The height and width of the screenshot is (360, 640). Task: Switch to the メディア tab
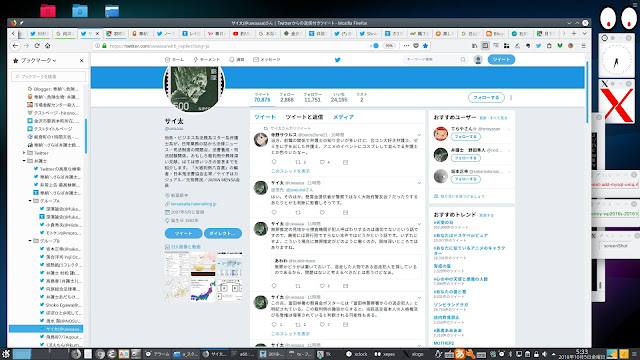tap(344, 117)
